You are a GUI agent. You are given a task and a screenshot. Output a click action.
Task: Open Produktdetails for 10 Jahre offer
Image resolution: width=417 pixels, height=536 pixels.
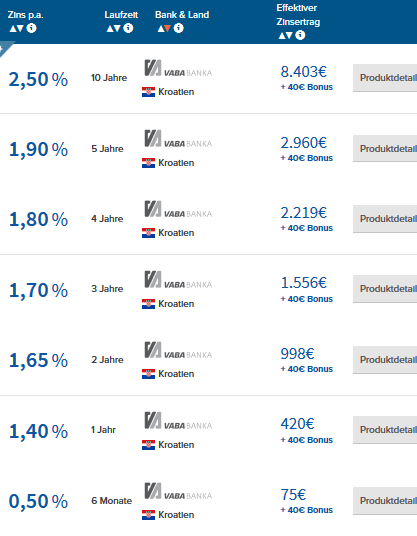(x=385, y=78)
